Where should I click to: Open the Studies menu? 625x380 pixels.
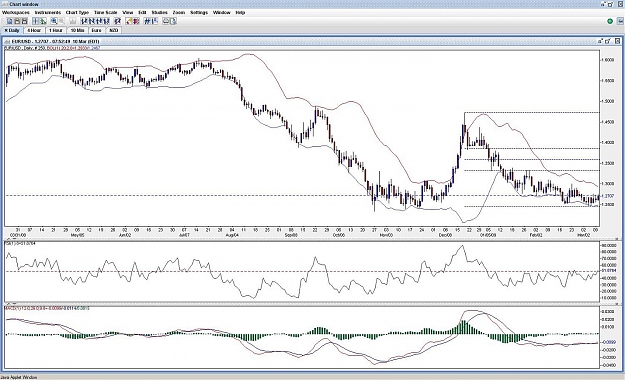(x=159, y=13)
